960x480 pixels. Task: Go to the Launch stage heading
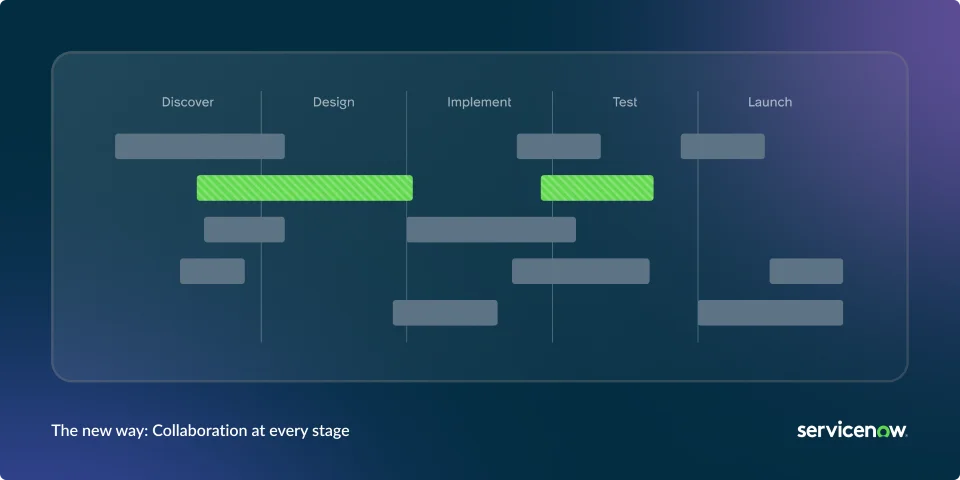[x=770, y=102]
